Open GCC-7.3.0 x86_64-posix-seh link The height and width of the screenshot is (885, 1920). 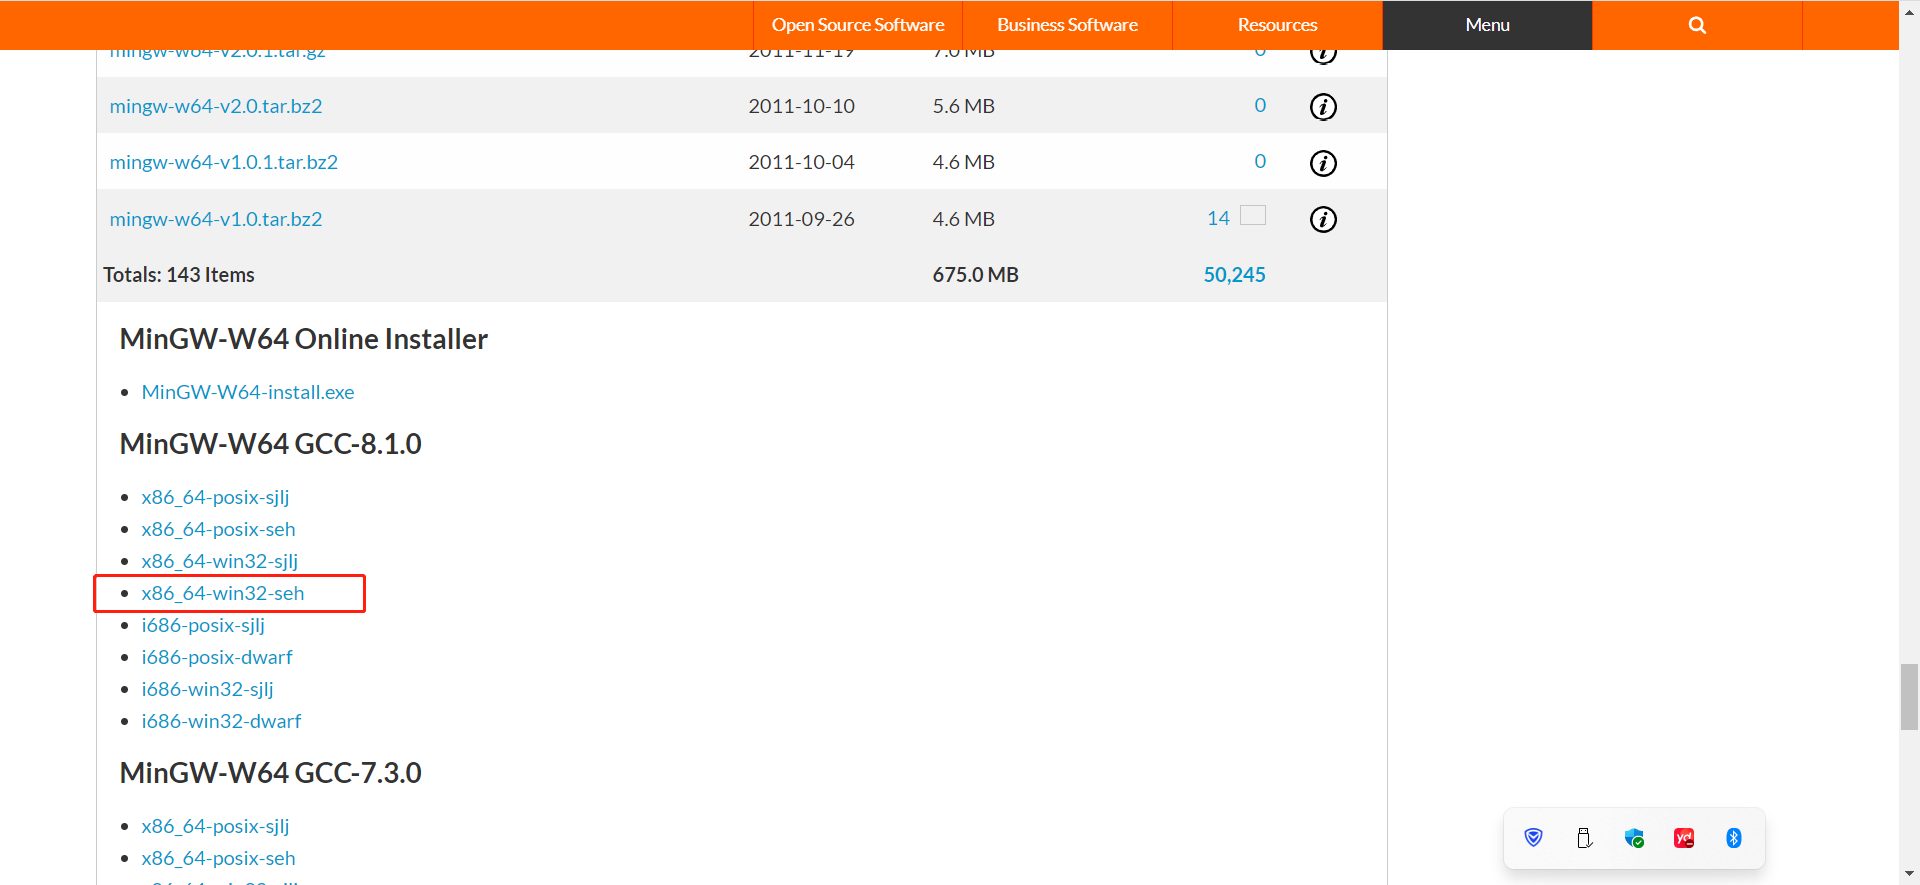click(218, 858)
